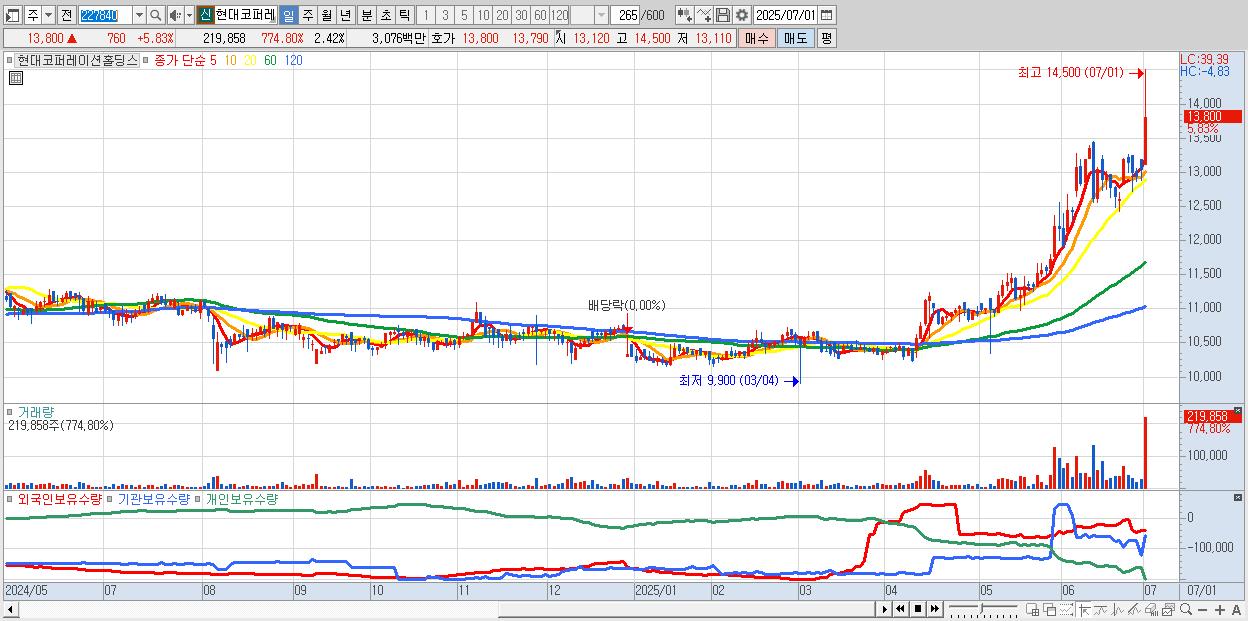Click the play replay button
This screenshot has width=1248, height=621.
click(x=885, y=609)
